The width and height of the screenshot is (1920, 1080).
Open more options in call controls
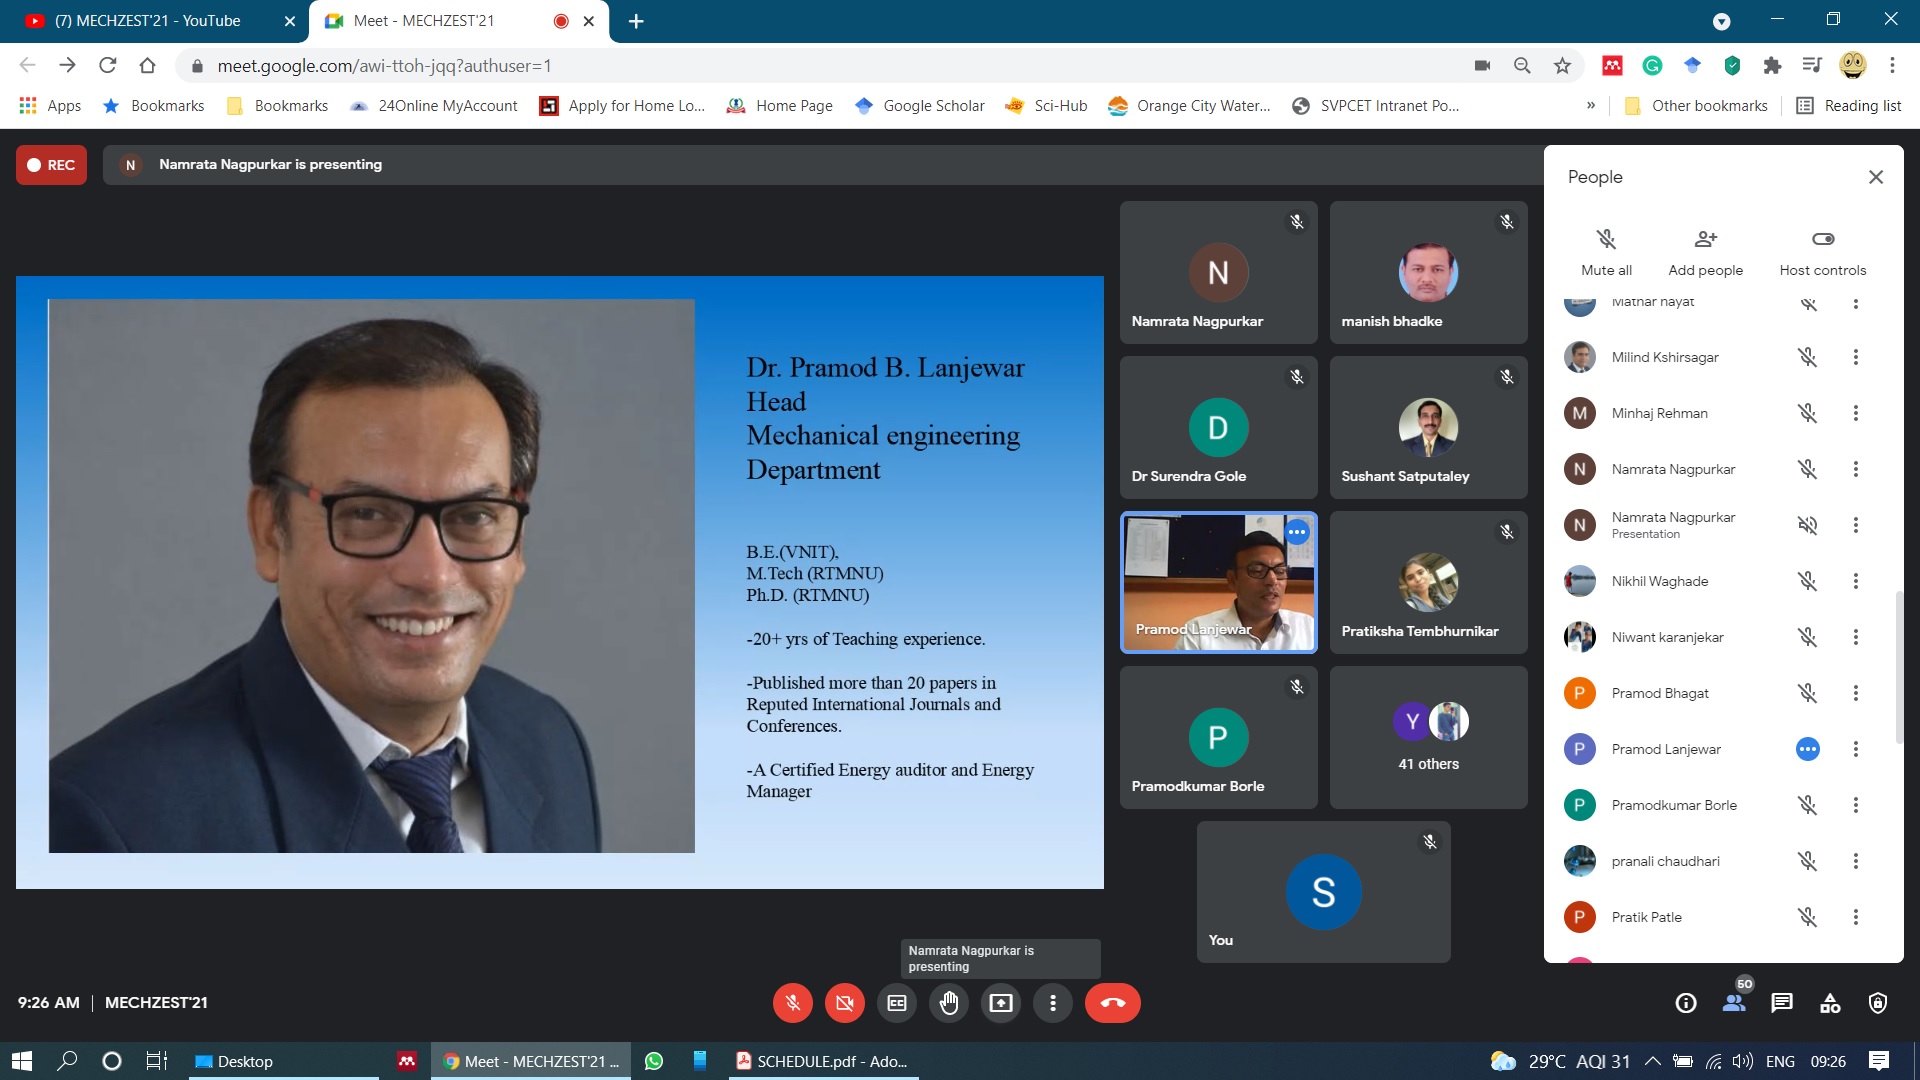(1053, 1003)
